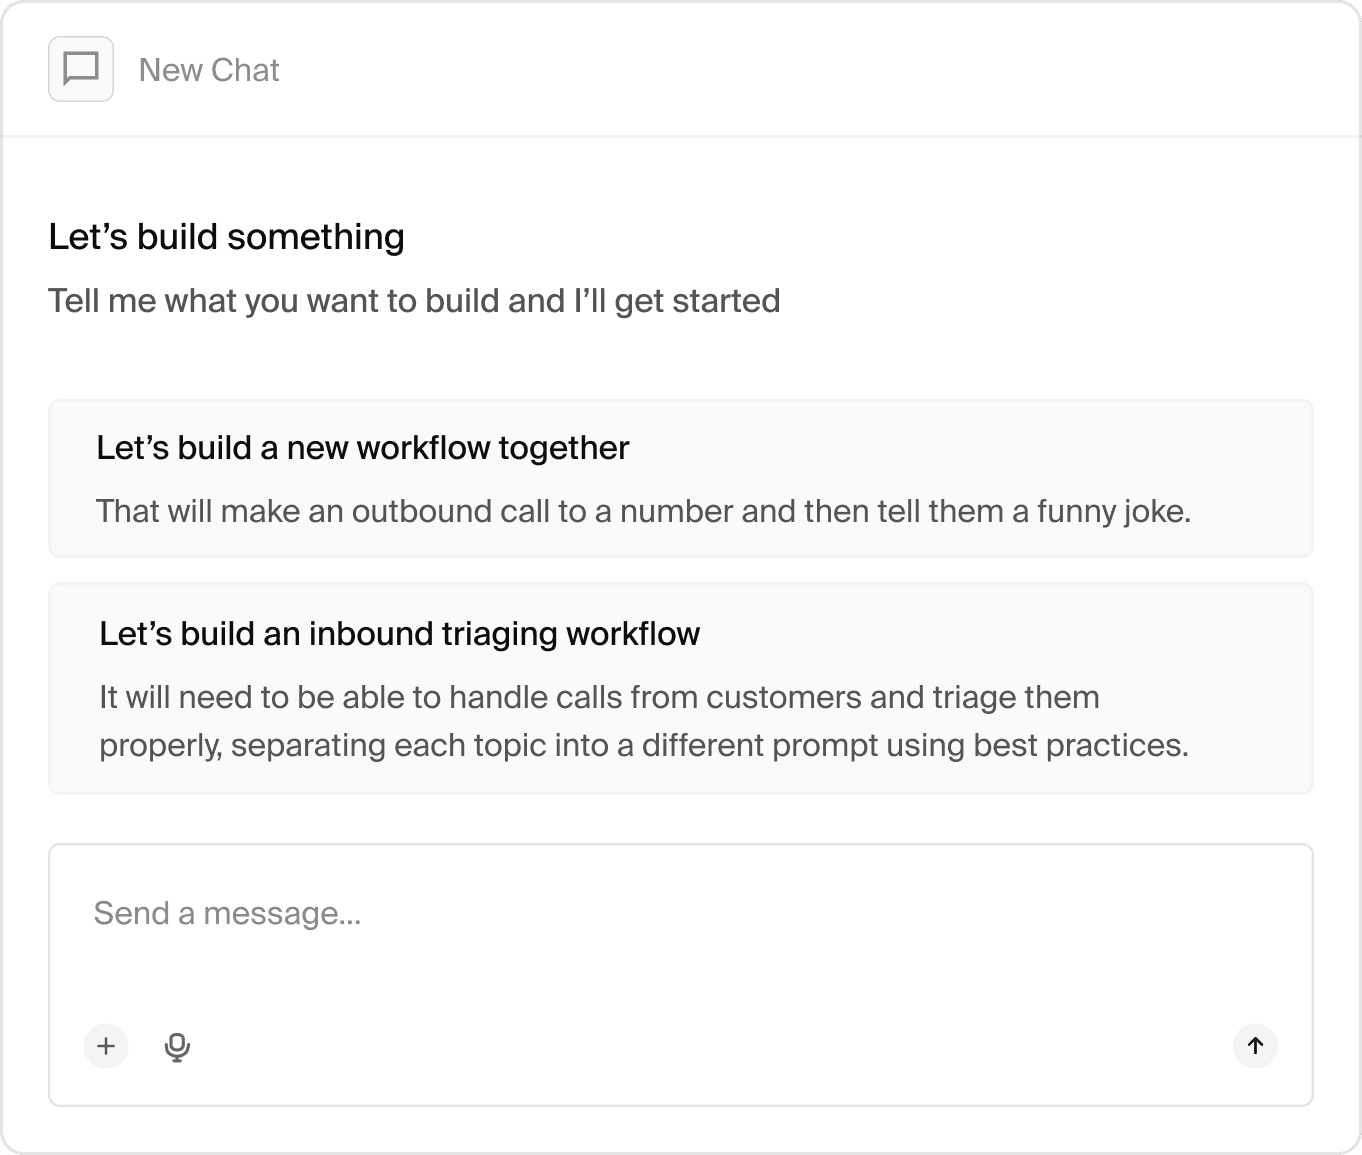Click the Tell me what you want subtitle
The height and width of the screenshot is (1155, 1362).
click(x=414, y=301)
